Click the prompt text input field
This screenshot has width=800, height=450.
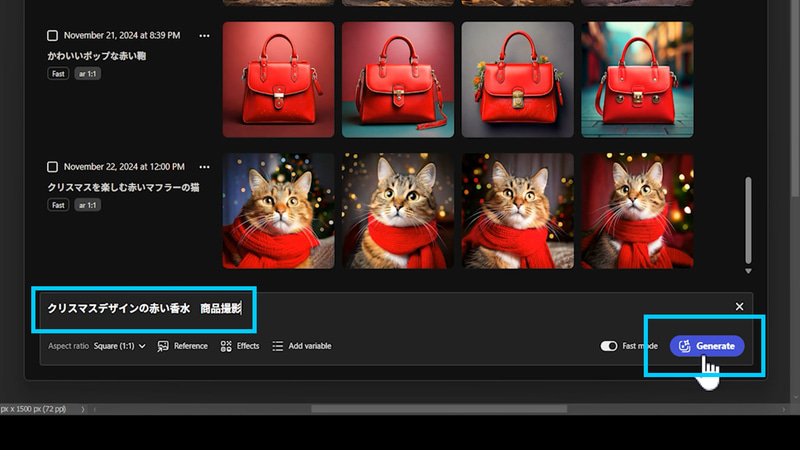coord(144,309)
